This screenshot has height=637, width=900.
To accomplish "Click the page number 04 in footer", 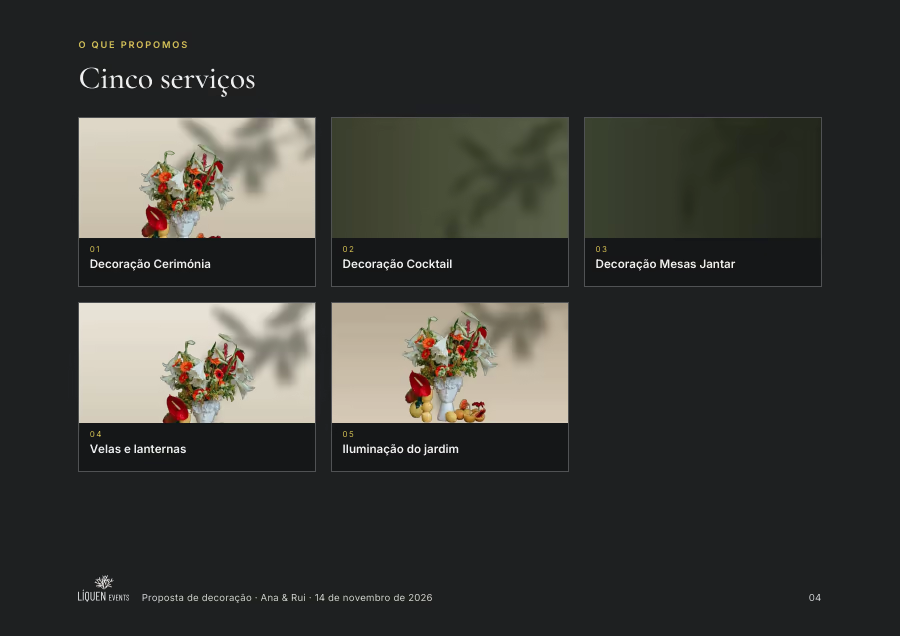I will (814, 598).
